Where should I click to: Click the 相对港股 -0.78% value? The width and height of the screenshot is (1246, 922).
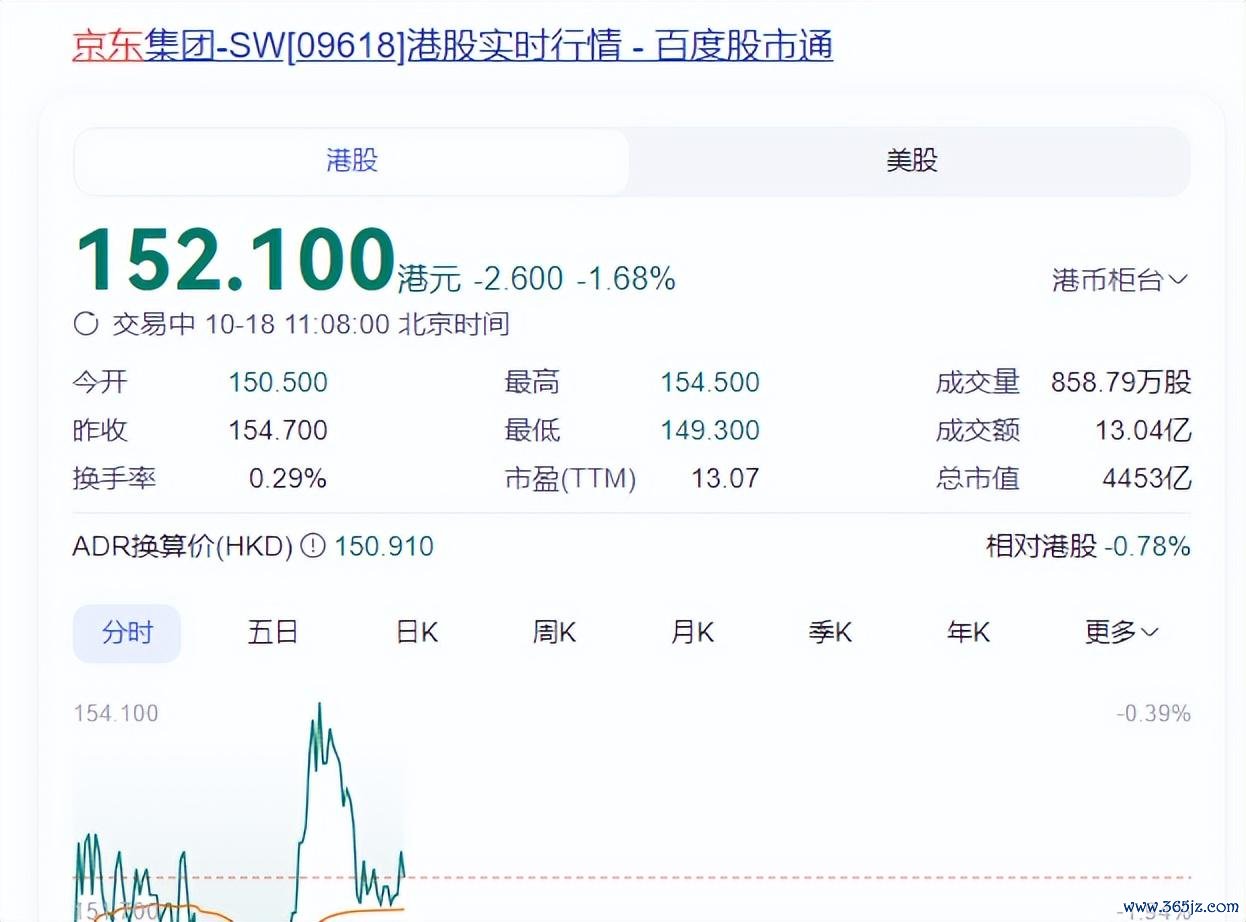click(x=1148, y=547)
